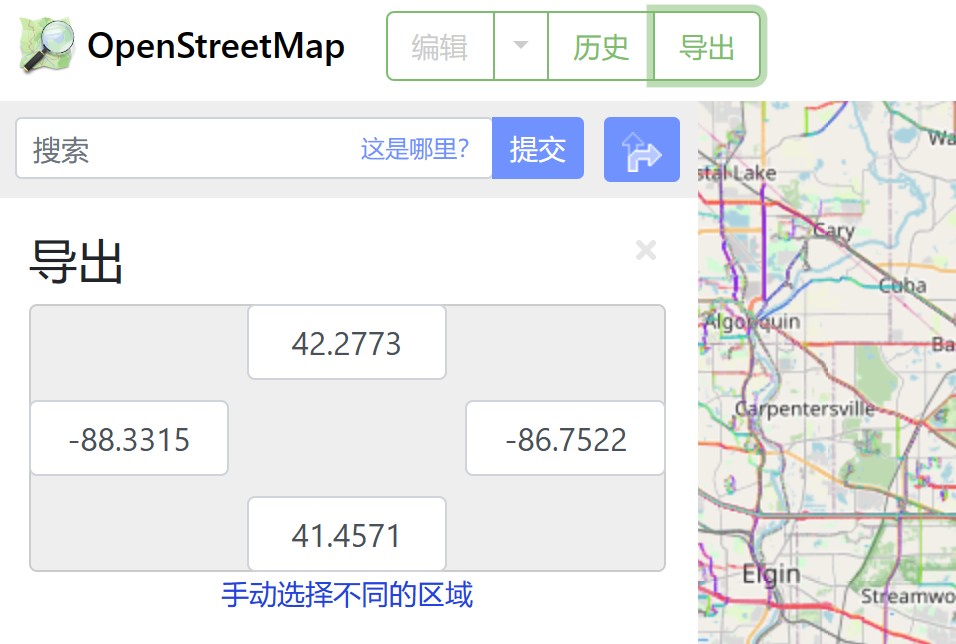The height and width of the screenshot is (644, 956).
Task: Select the 导出 export tab
Action: 707,46
